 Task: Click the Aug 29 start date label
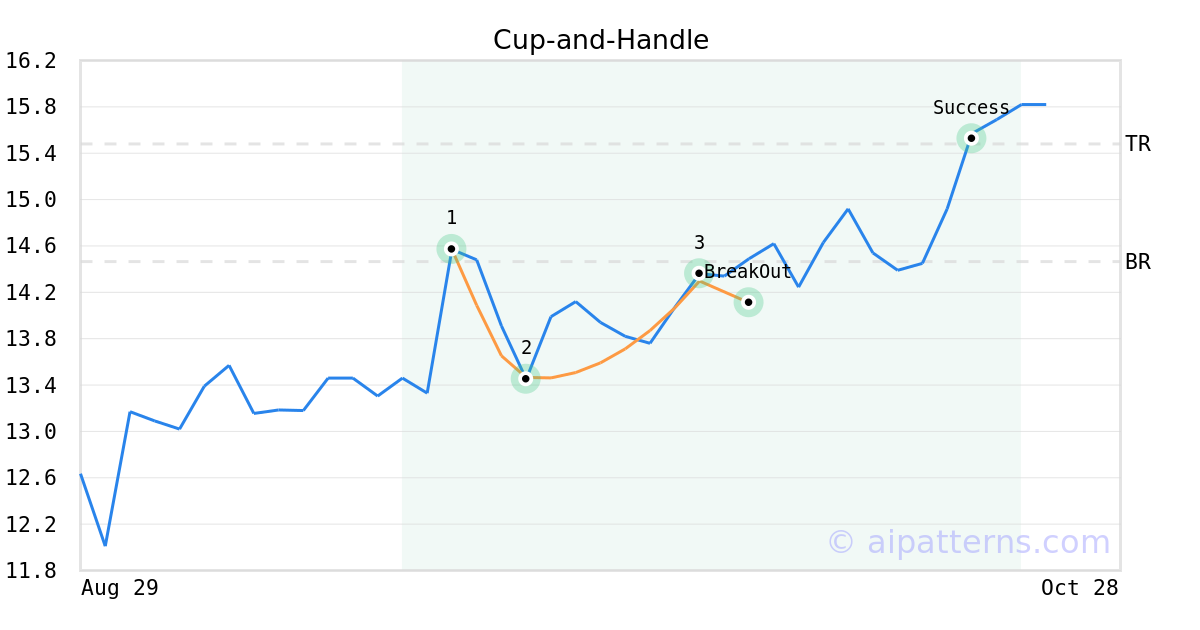pyautogui.click(x=119, y=588)
